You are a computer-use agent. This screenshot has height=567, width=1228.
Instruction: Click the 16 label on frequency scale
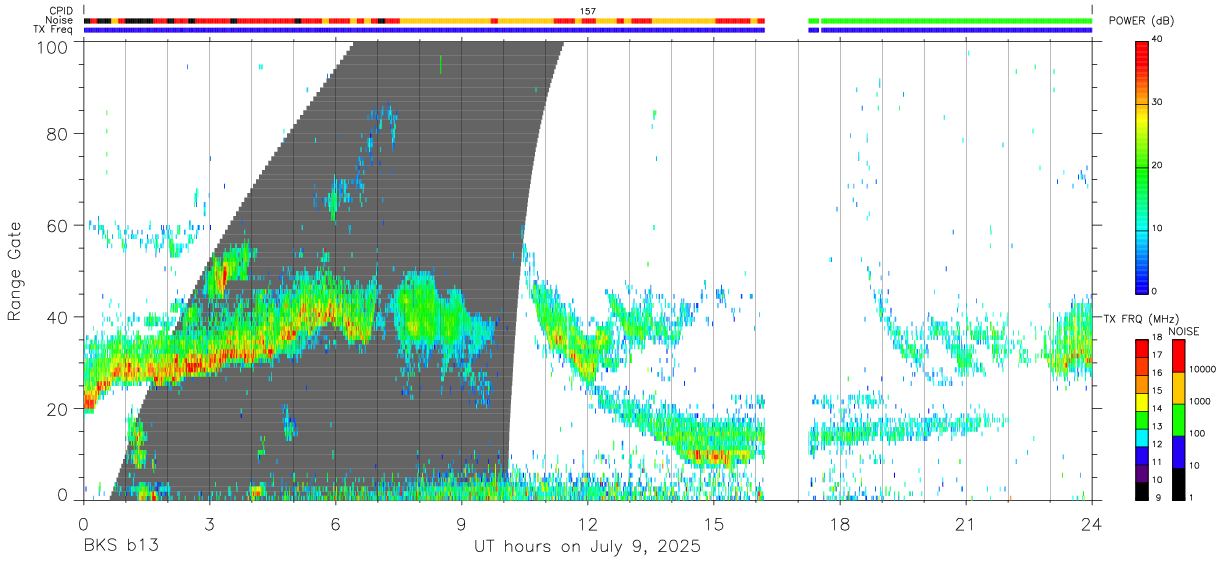(1156, 373)
